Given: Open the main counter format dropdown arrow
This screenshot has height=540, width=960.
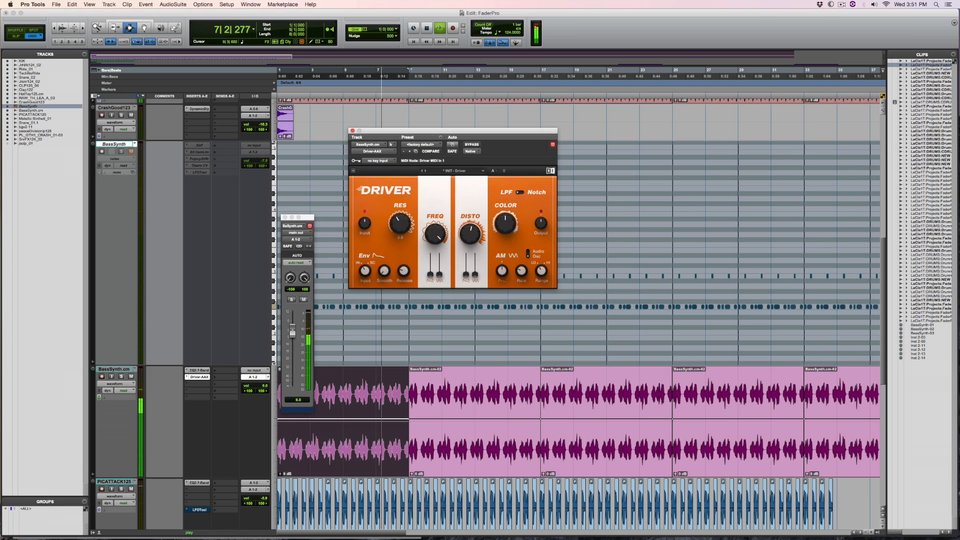Looking at the screenshot, I should pyautogui.click(x=253, y=29).
